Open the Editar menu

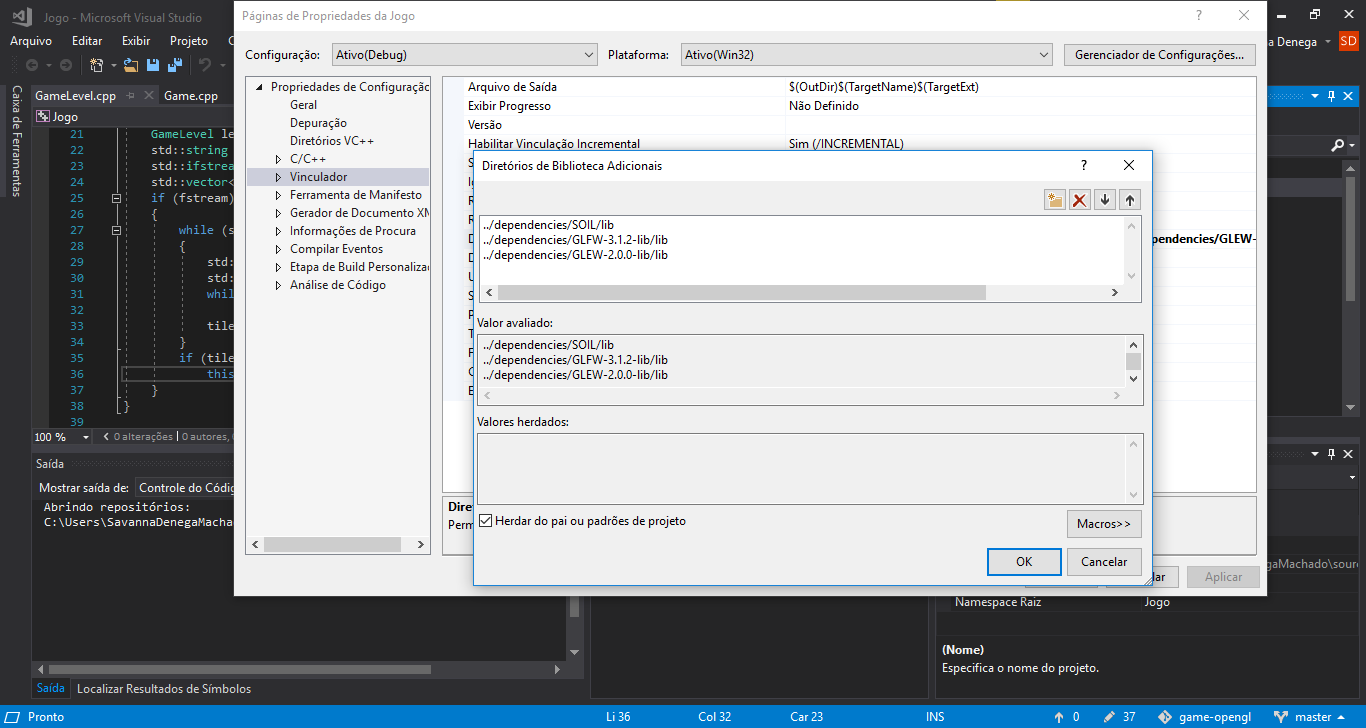pyautogui.click(x=87, y=41)
